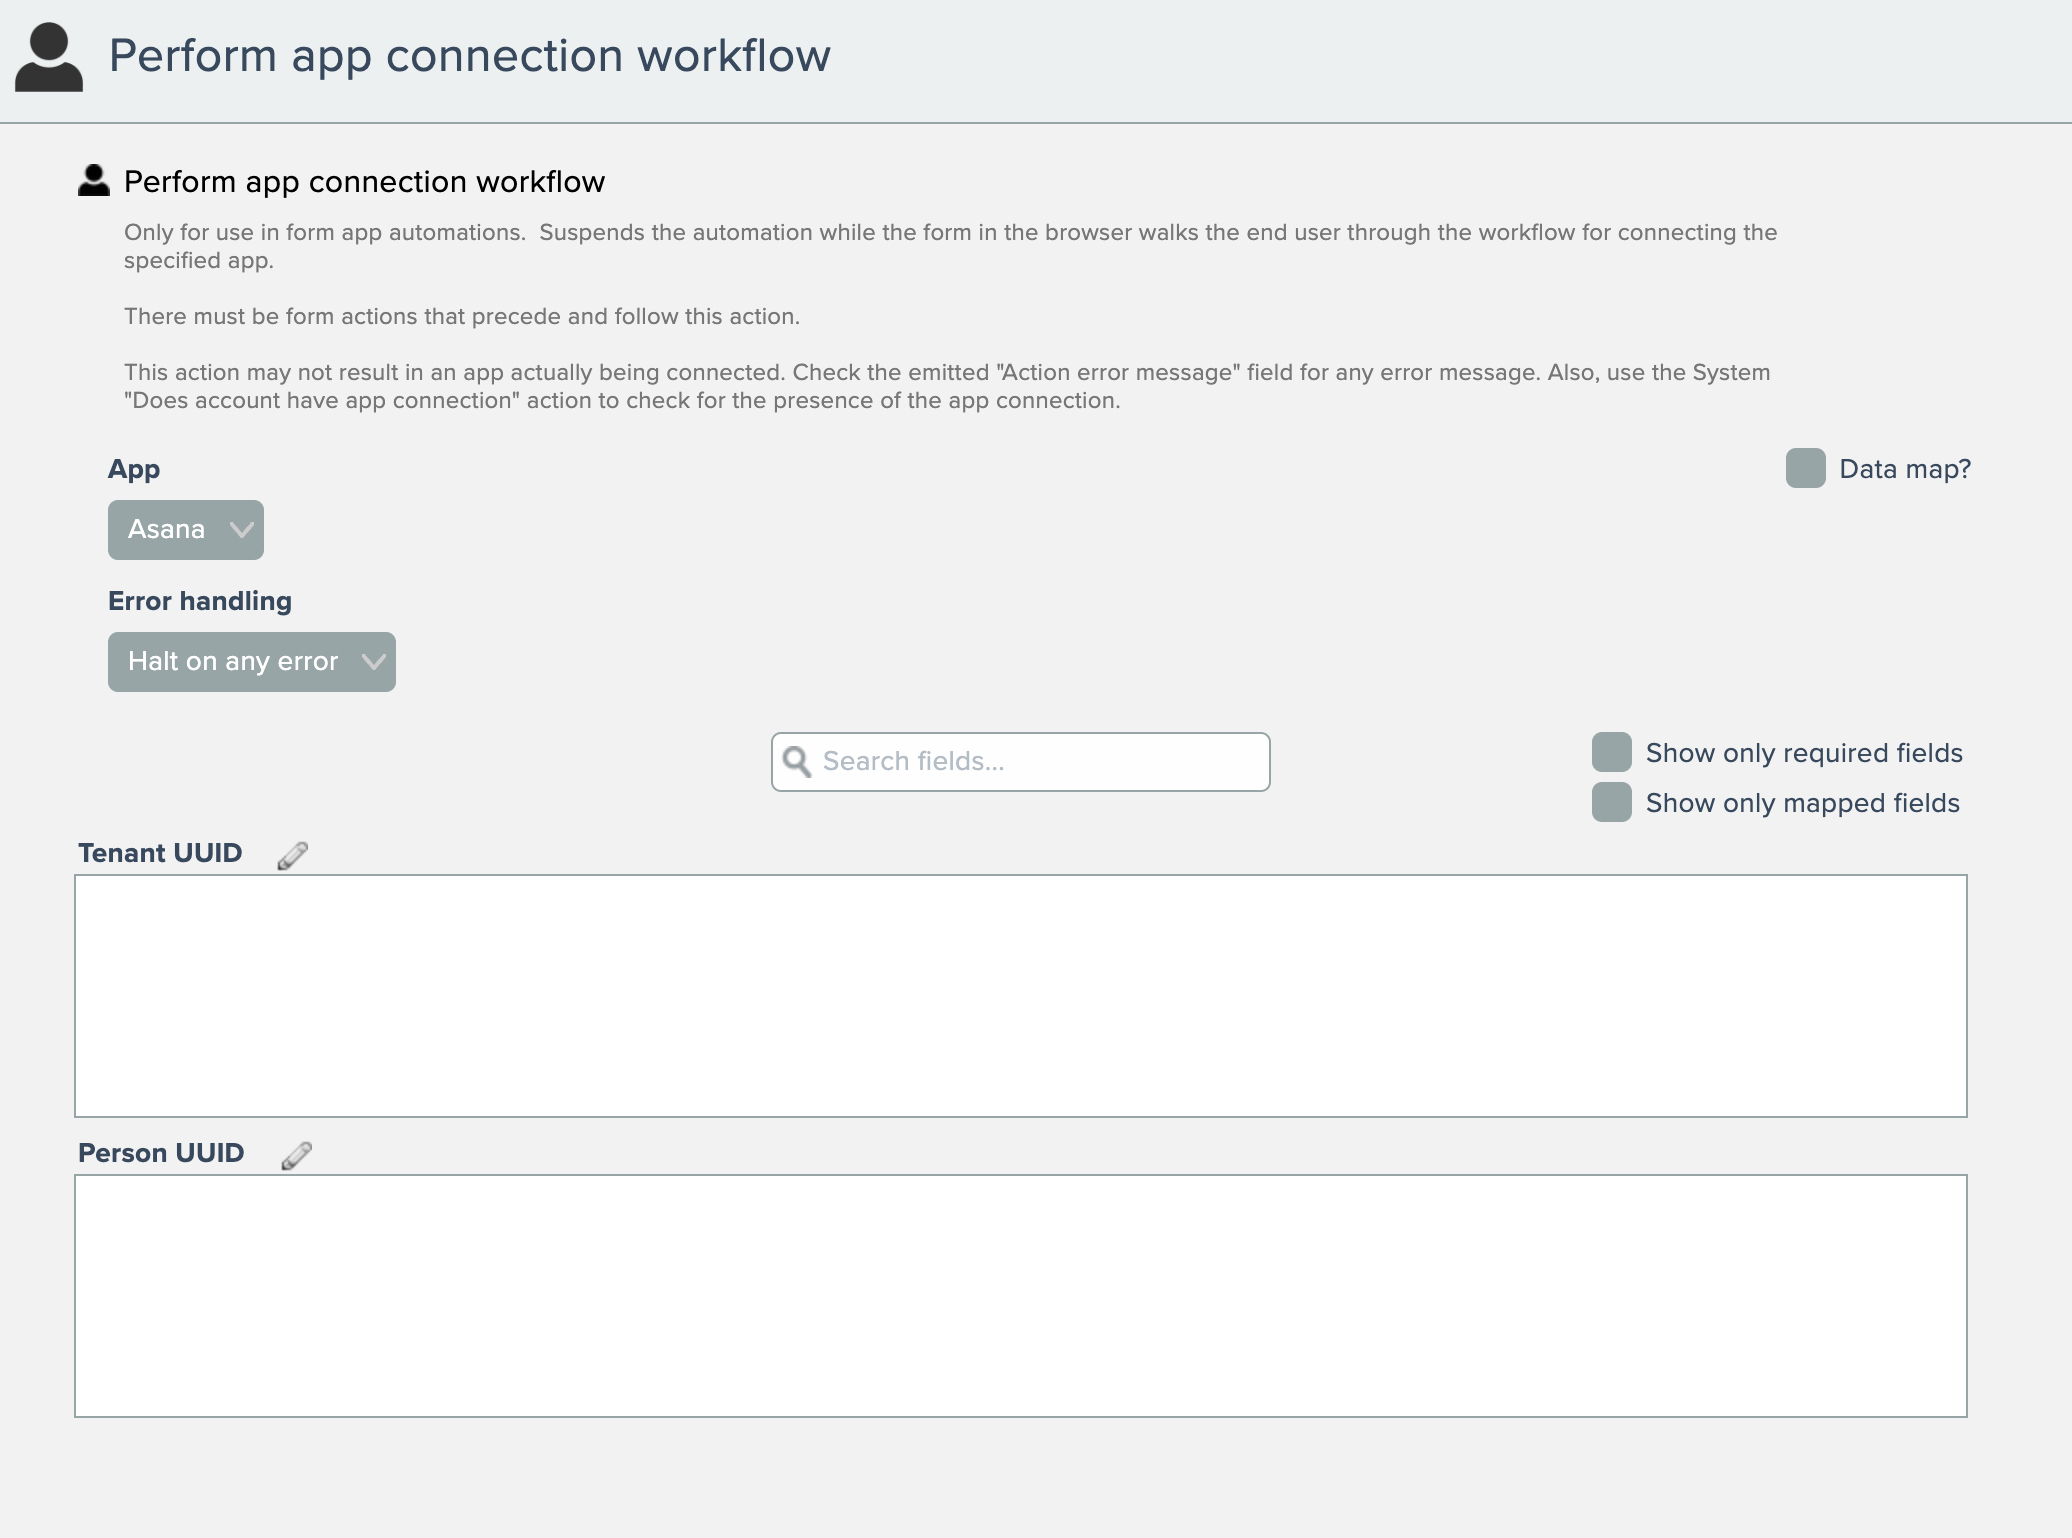Viewport: 2072px width, 1538px height.
Task: Click the black section heading text
Action: coord(364,182)
